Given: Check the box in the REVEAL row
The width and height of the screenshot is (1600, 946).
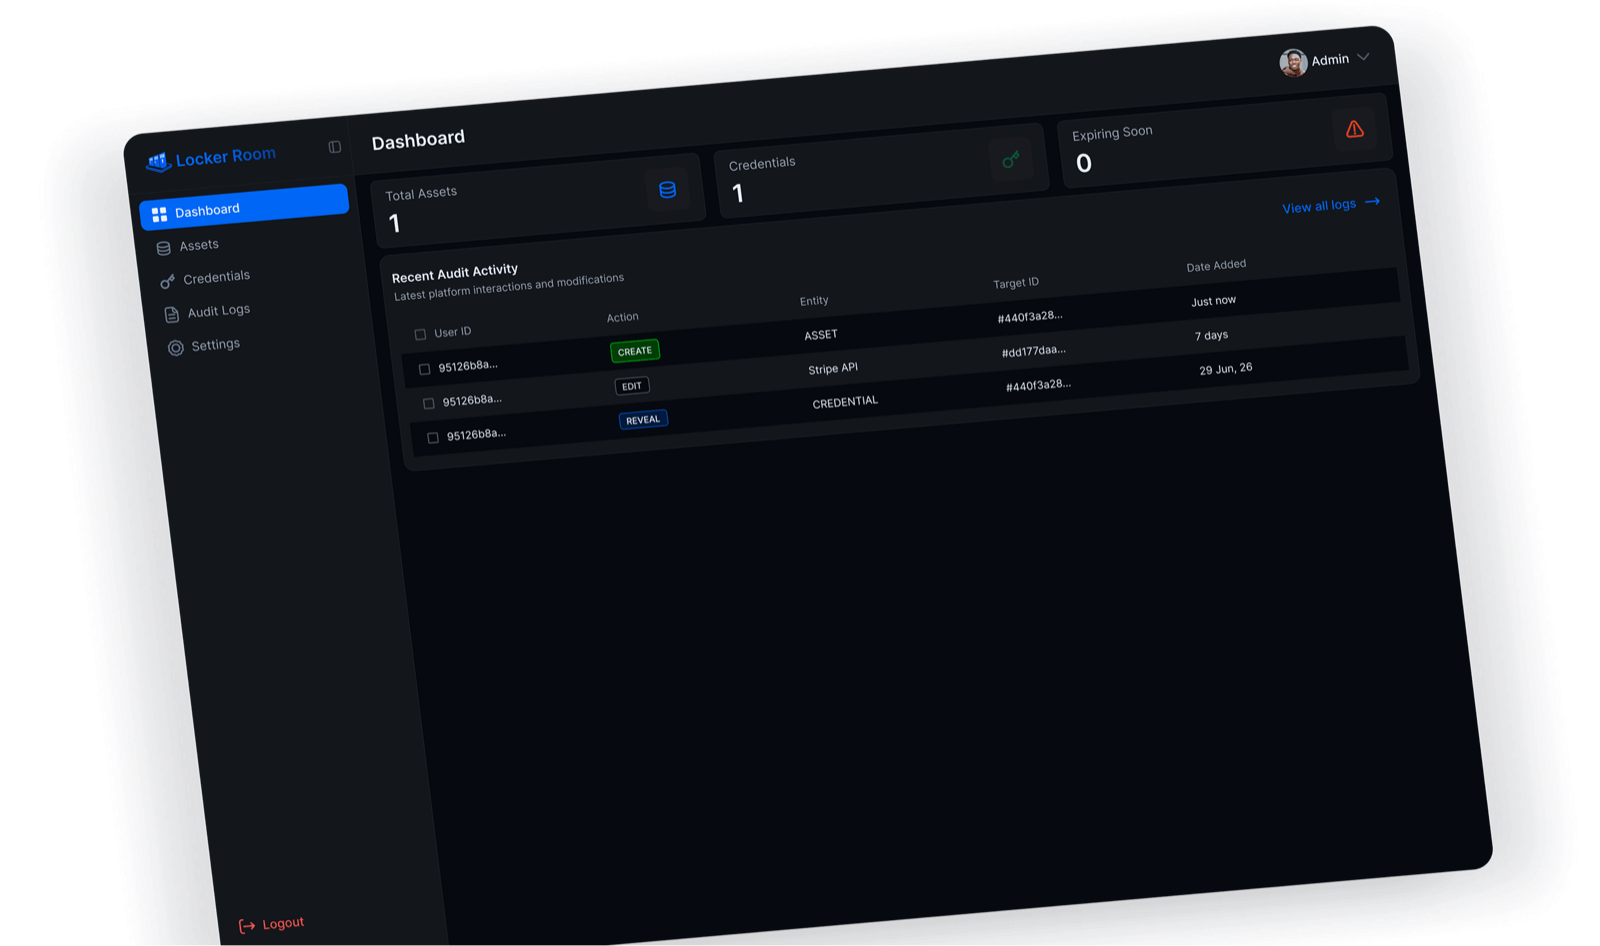Looking at the screenshot, I should (433, 438).
